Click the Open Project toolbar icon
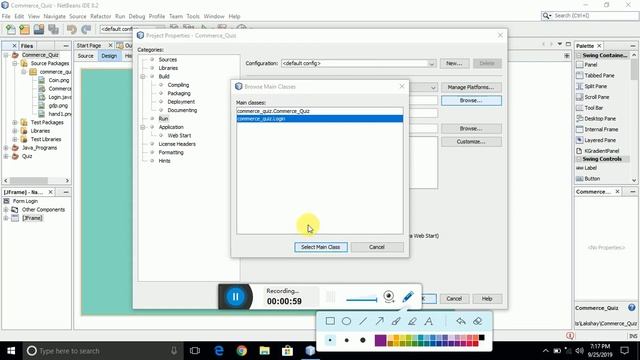 pyautogui.click(x=39, y=29)
